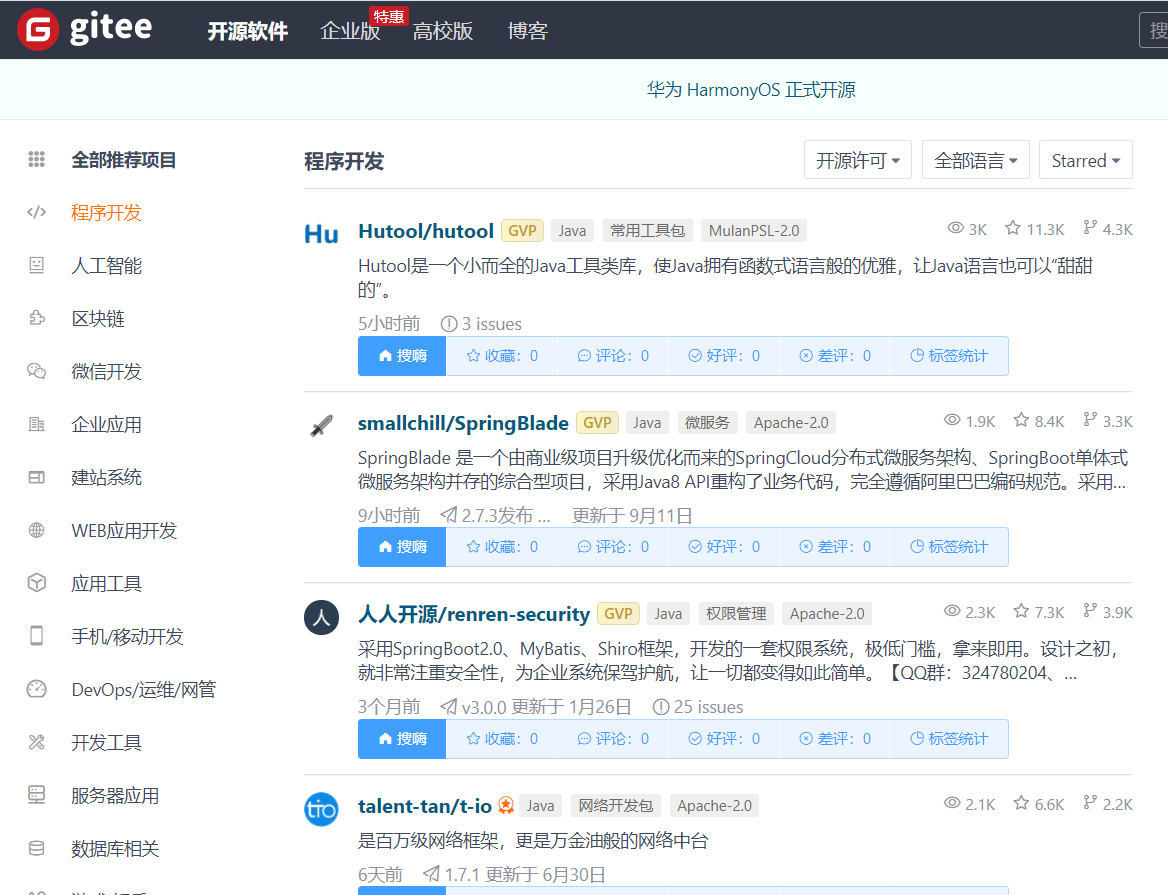
Task: Click 标签统计 under renren-security
Action: pos(949,739)
